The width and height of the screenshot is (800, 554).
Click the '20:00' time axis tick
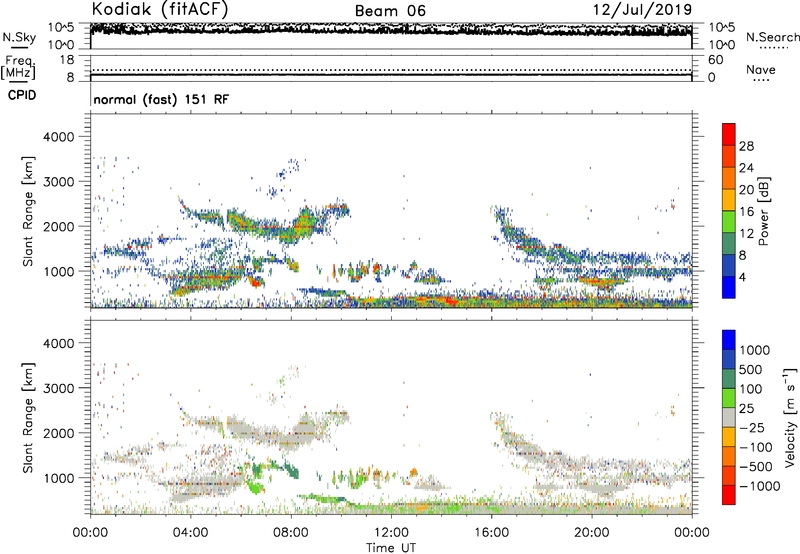(x=591, y=532)
